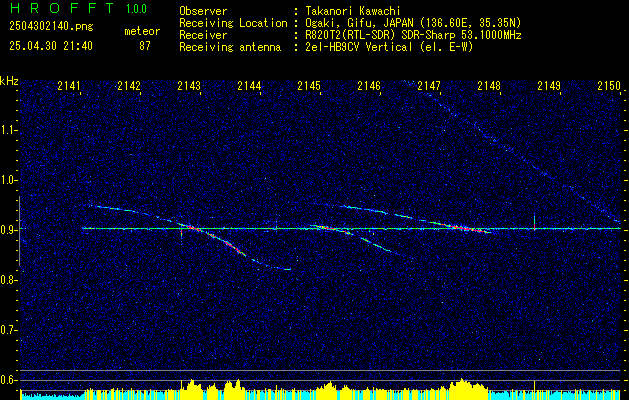Click the HROFFT program title text

click(x=62, y=8)
